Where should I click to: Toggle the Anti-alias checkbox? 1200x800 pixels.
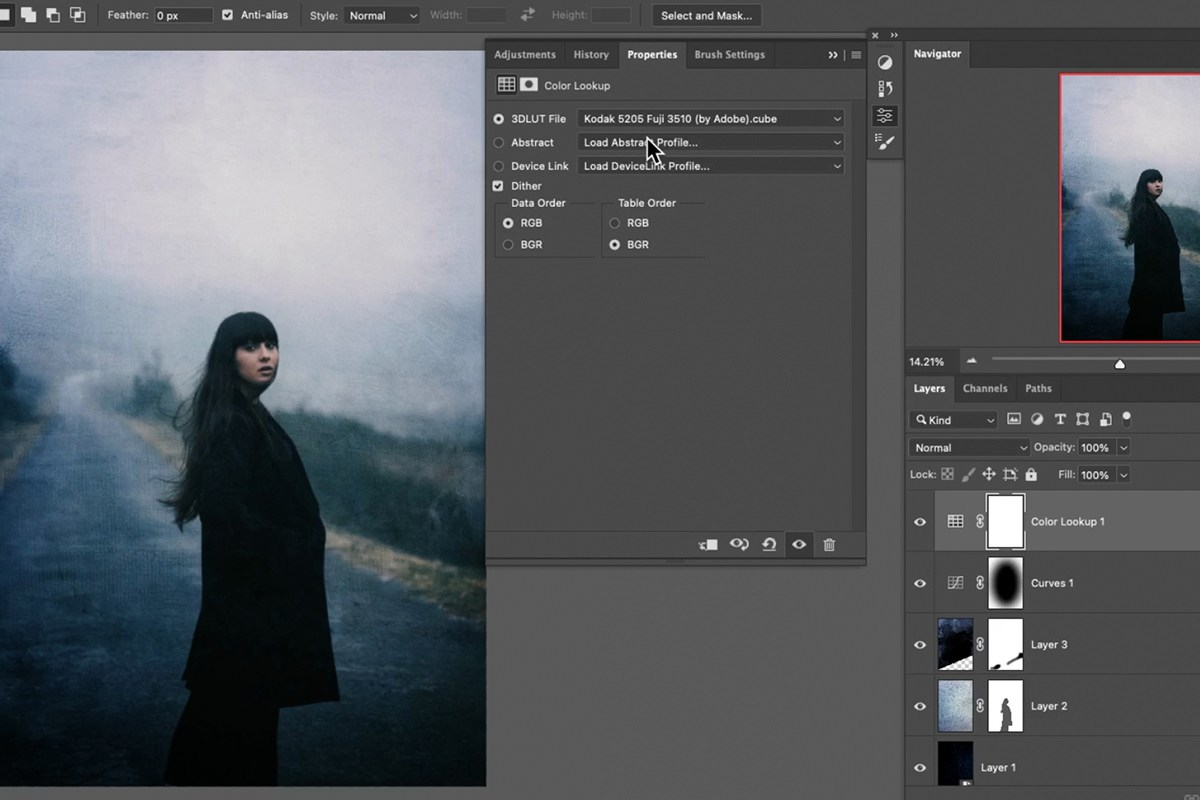[x=228, y=15]
